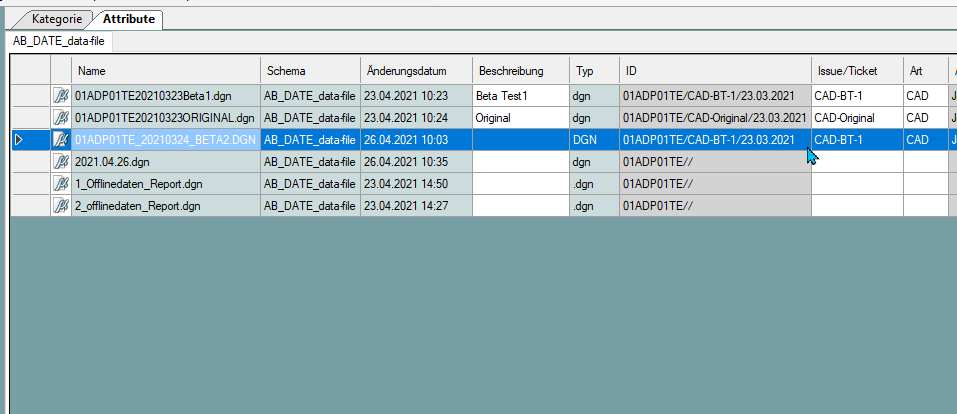Click the date 26.04.2021 10:35
This screenshot has width=957, height=414.
coord(406,162)
